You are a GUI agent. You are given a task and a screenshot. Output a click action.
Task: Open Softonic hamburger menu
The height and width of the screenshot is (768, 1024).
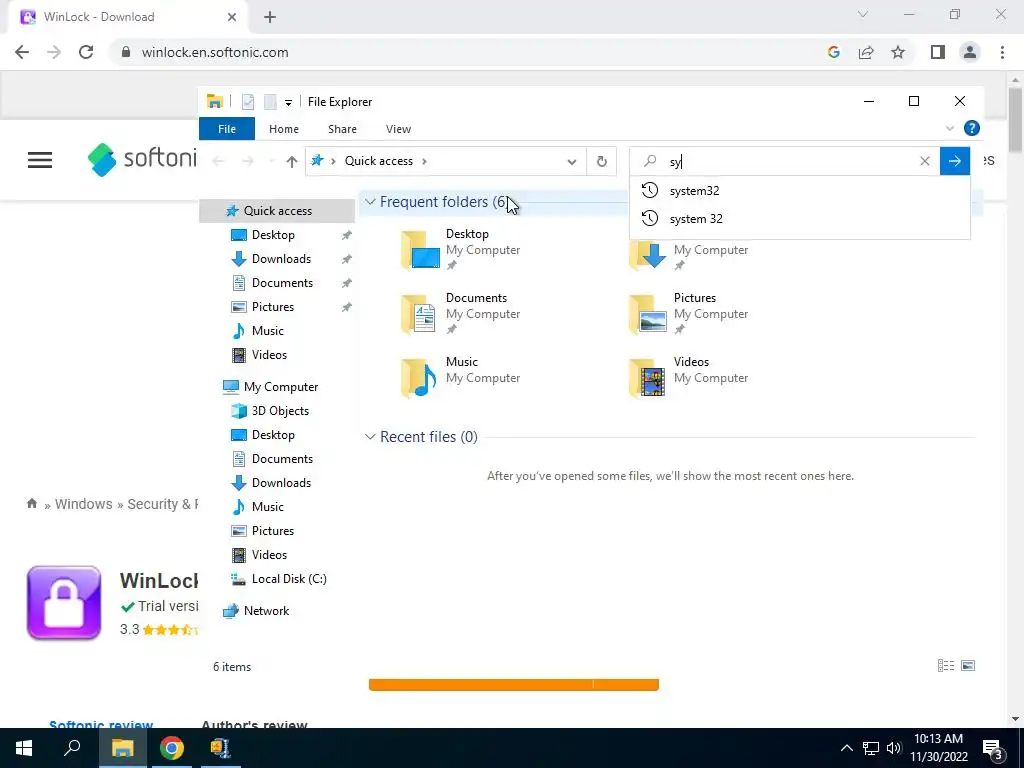pyautogui.click(x=40, y=160)
